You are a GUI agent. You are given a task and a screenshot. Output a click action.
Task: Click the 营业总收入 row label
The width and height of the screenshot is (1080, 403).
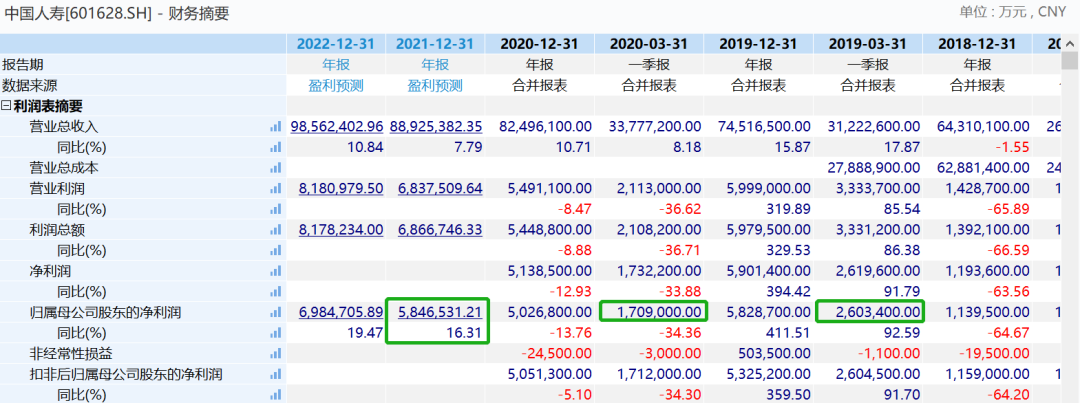[64, 127]
